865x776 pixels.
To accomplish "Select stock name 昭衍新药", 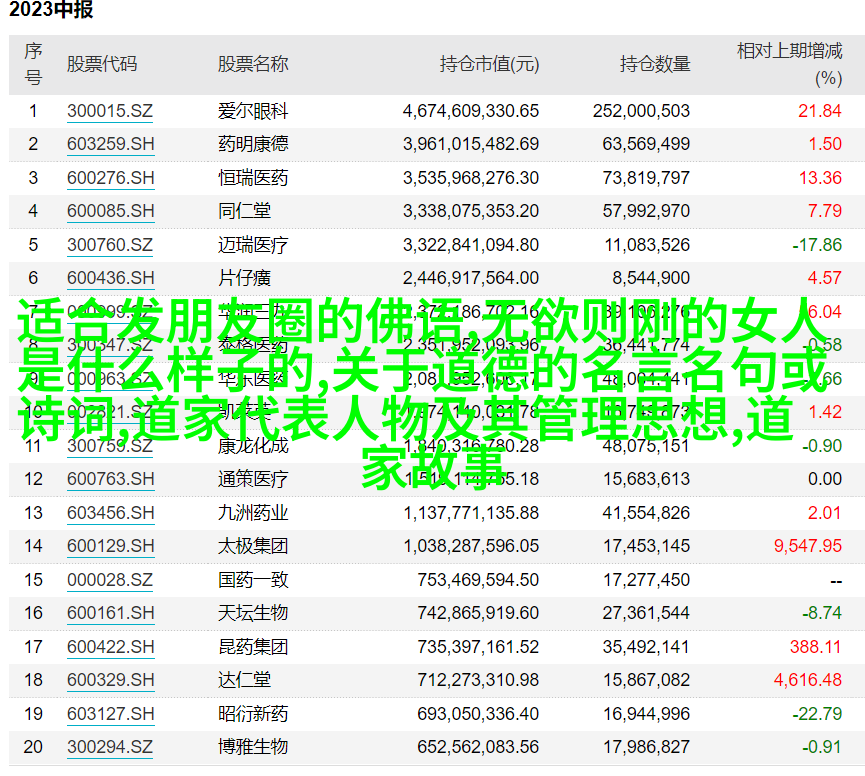I will (253, 714).
